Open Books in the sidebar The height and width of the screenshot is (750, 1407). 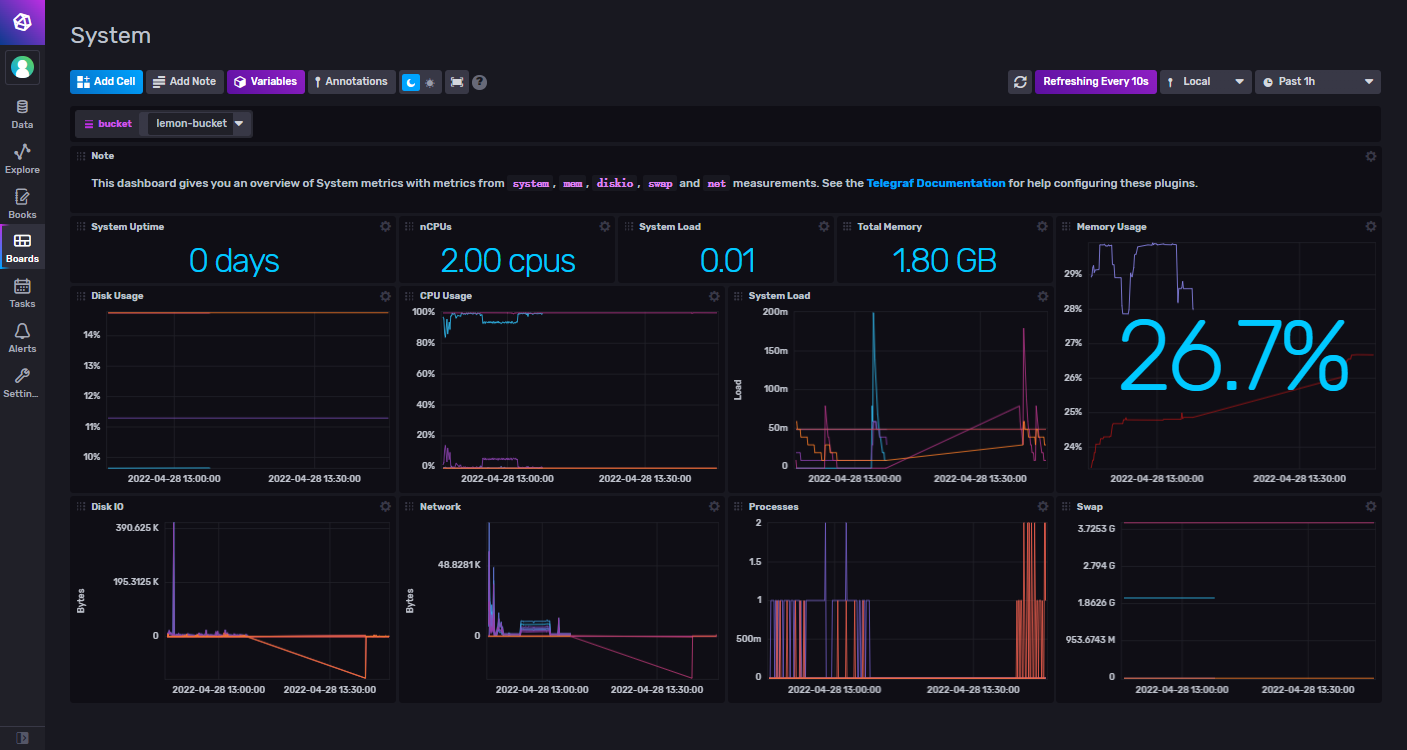pos(22,204)
